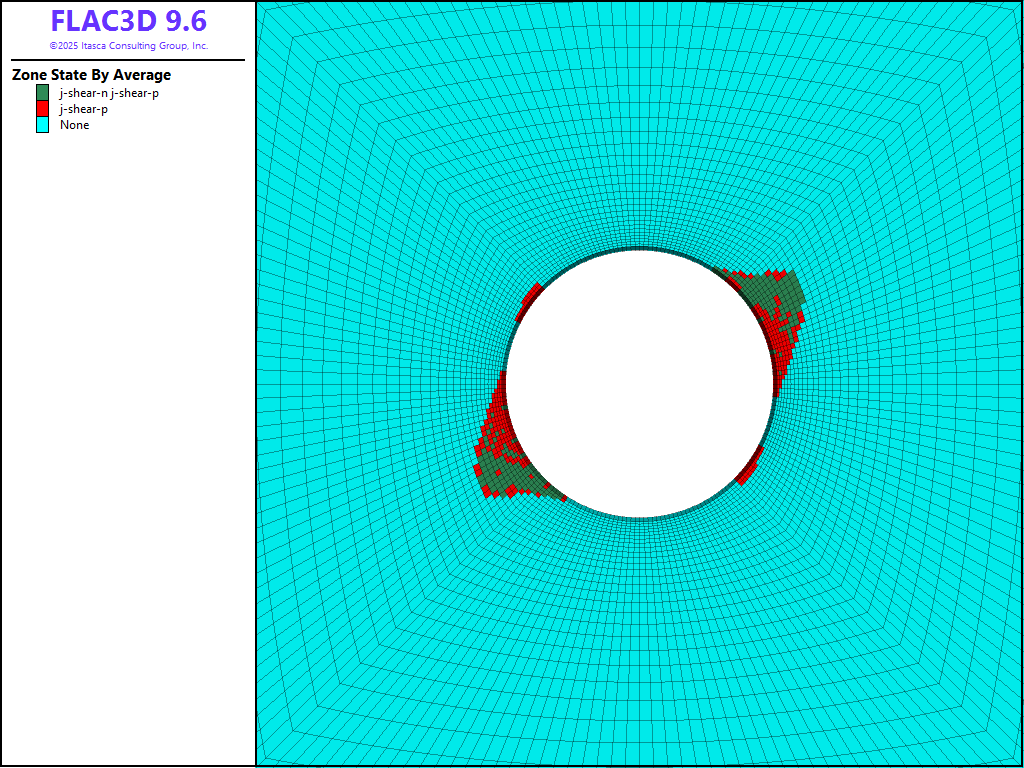Select the j-shear-n j-shear-p legend label
1024x768 pixels.
(109, 93)
